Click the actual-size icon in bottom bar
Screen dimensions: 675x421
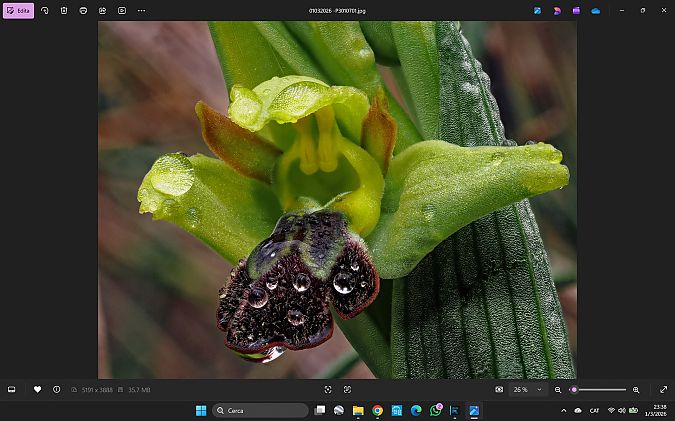tap(347, 389)
